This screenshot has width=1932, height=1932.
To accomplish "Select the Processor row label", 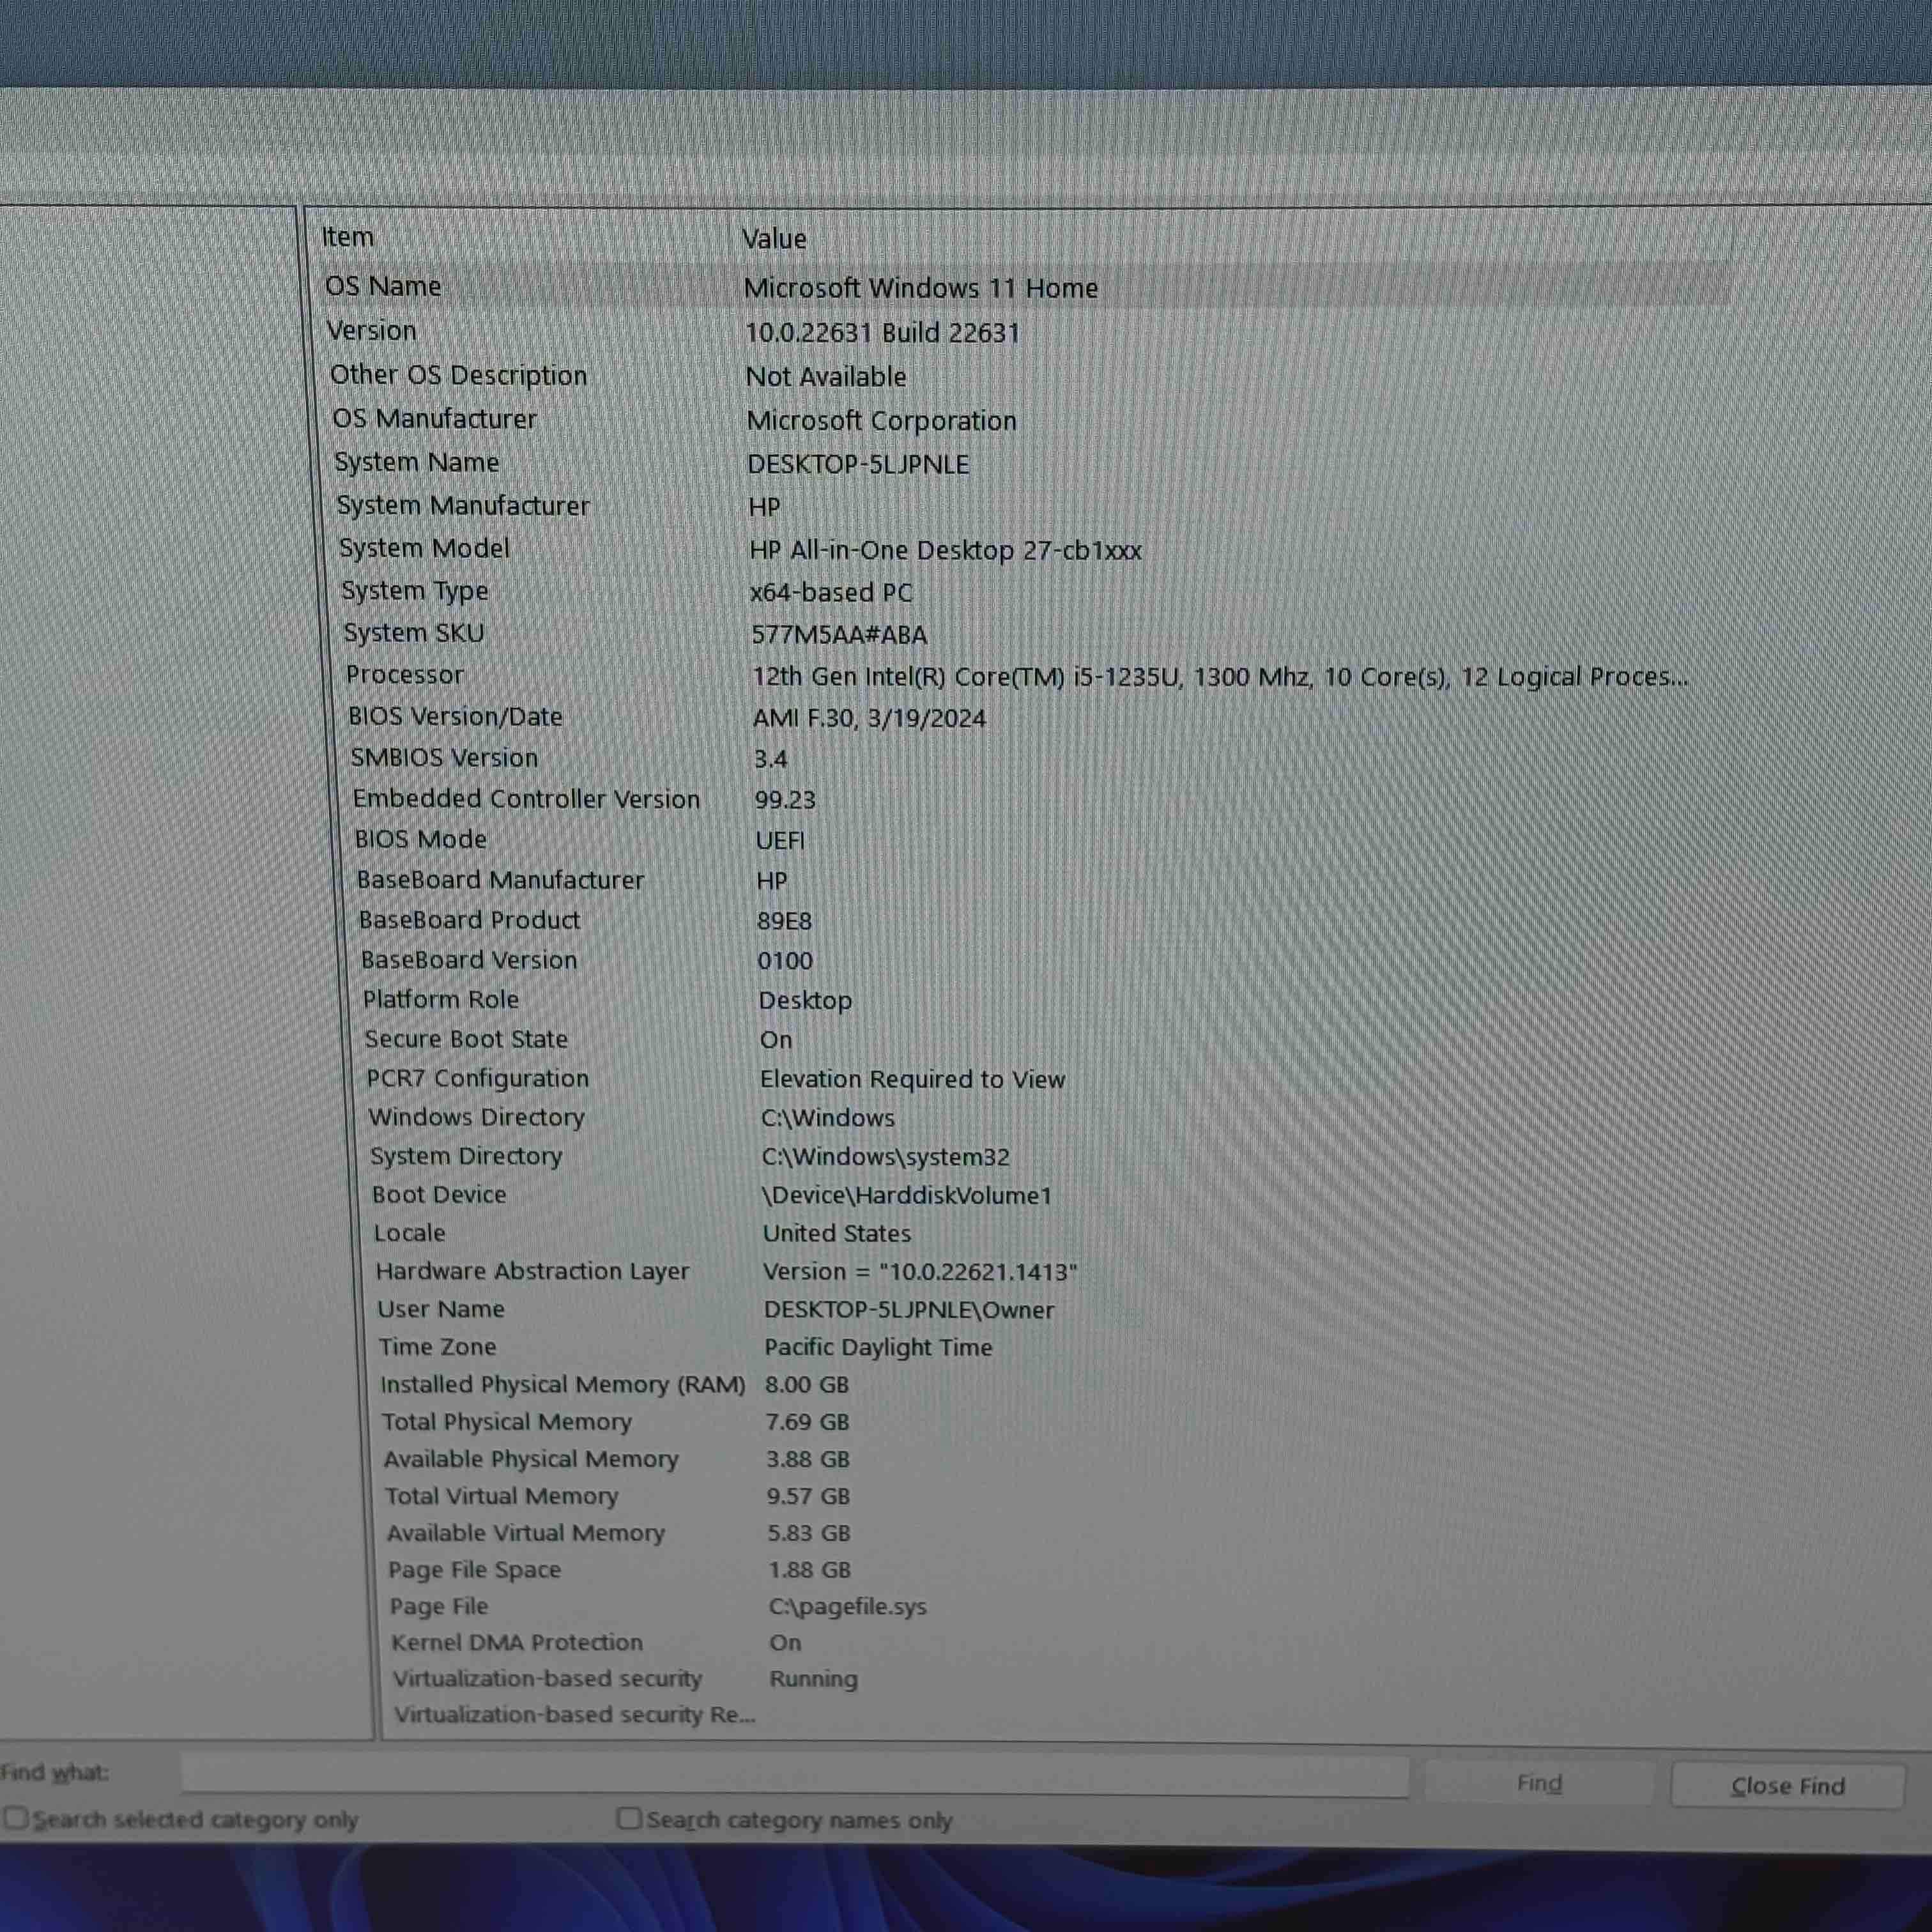I will [404, 675].
